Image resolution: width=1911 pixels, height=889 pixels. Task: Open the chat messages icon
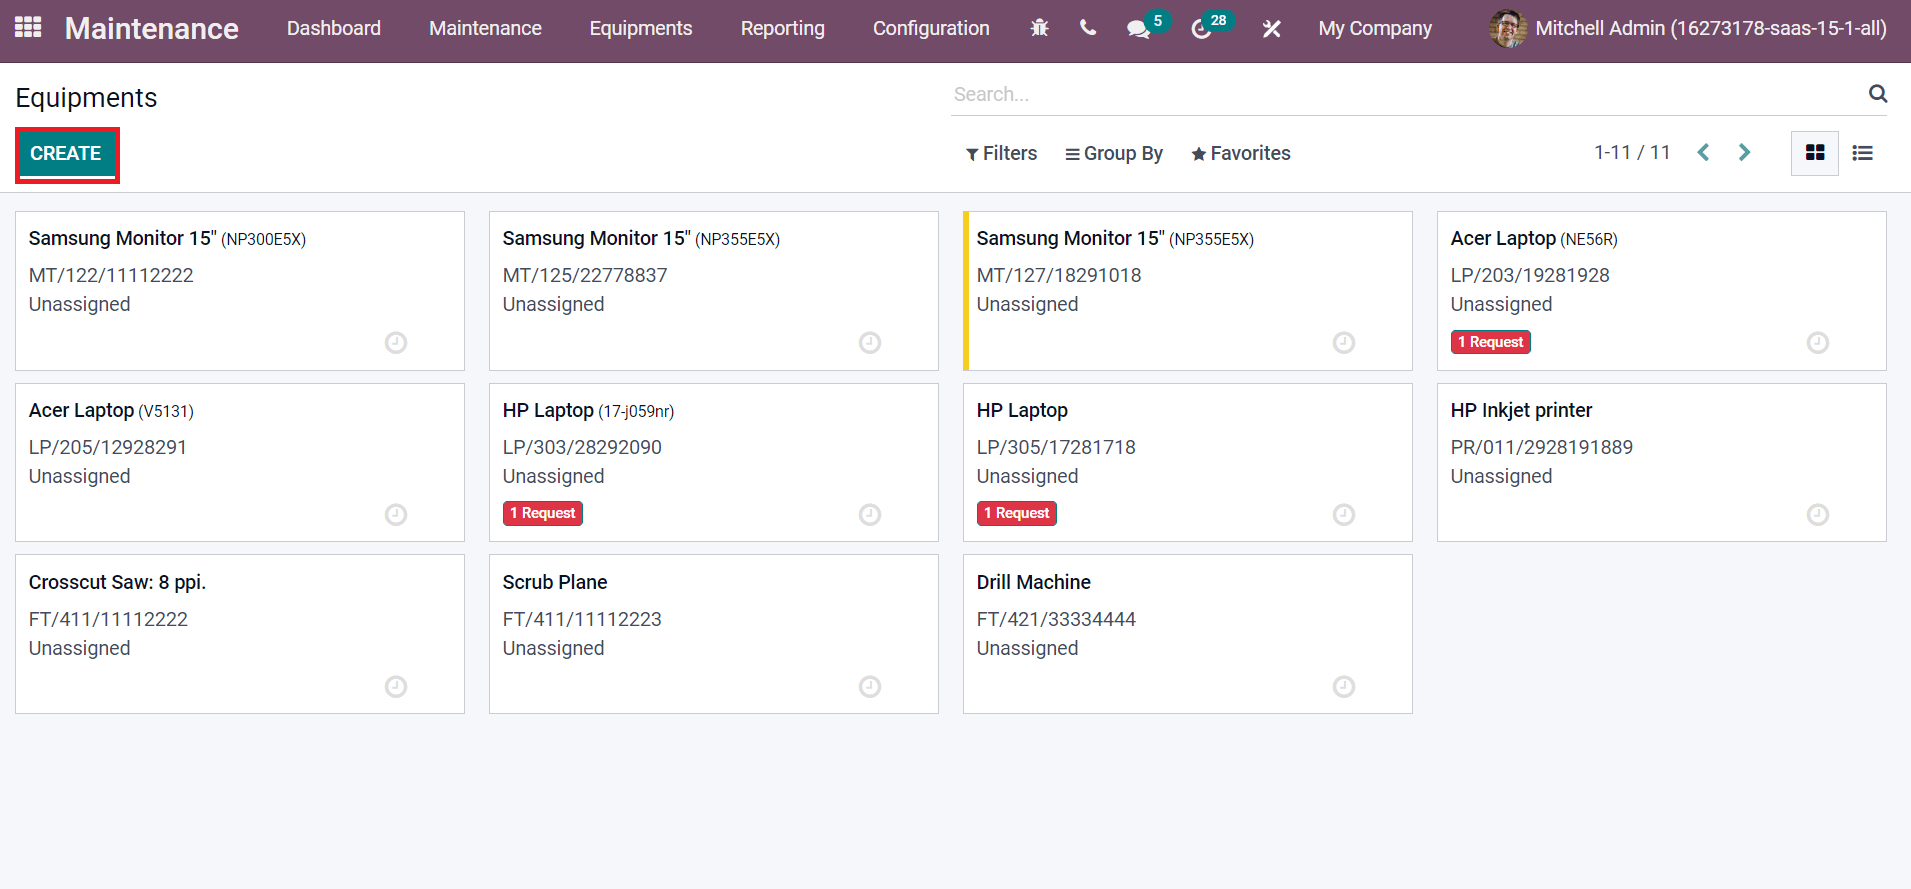click(x=1138, y=29)
